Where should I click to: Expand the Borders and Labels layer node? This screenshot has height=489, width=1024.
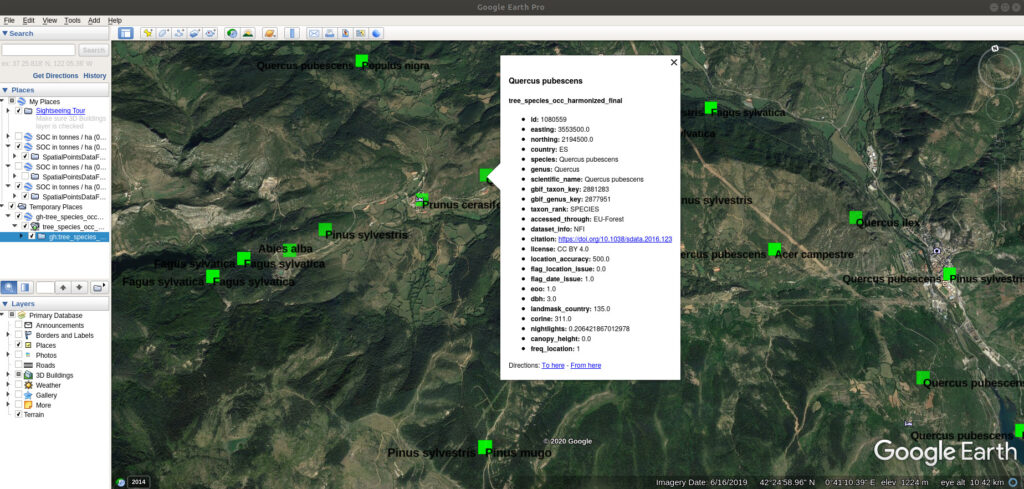(8, 335)
